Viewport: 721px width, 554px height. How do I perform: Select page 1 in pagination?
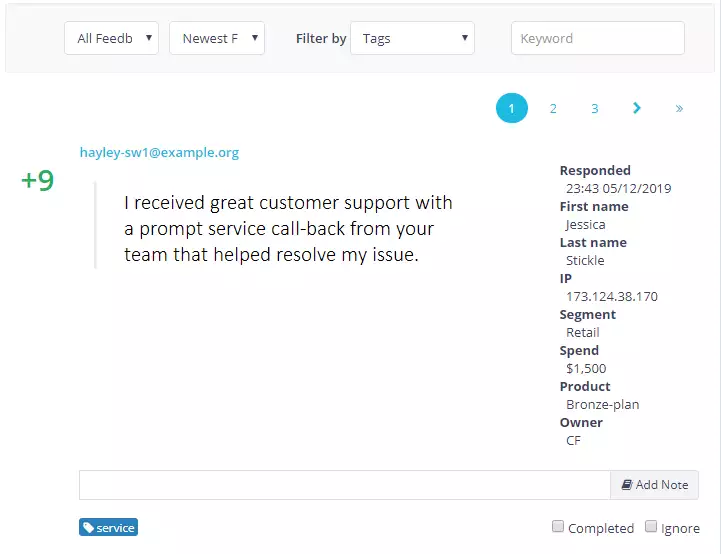(512, 108)
